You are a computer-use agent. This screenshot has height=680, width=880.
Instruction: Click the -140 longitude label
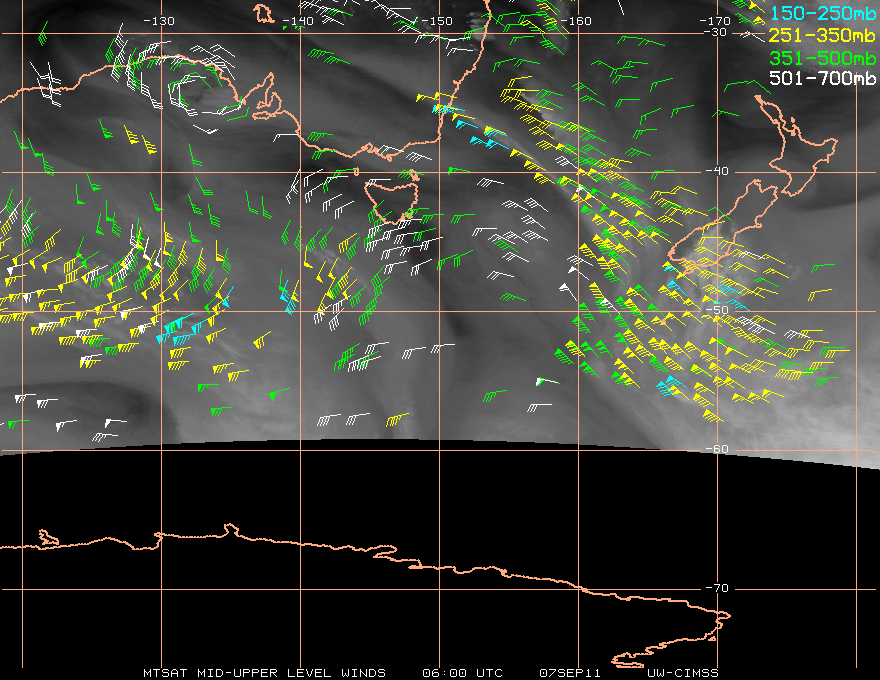[x=298, y=21]
